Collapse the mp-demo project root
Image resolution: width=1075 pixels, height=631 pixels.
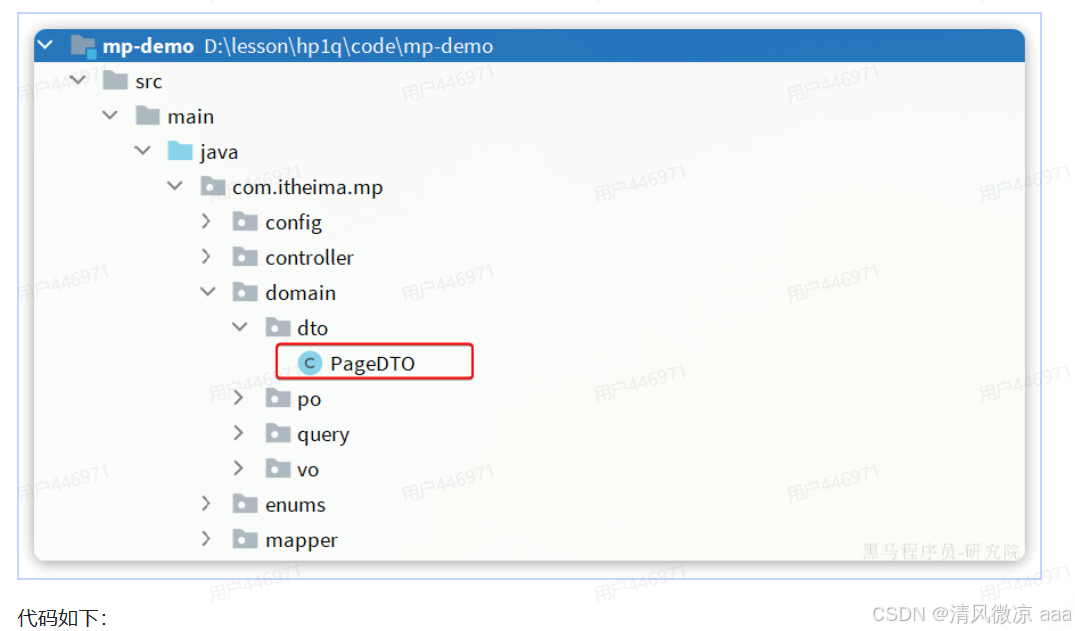click(x=46, y=45)
